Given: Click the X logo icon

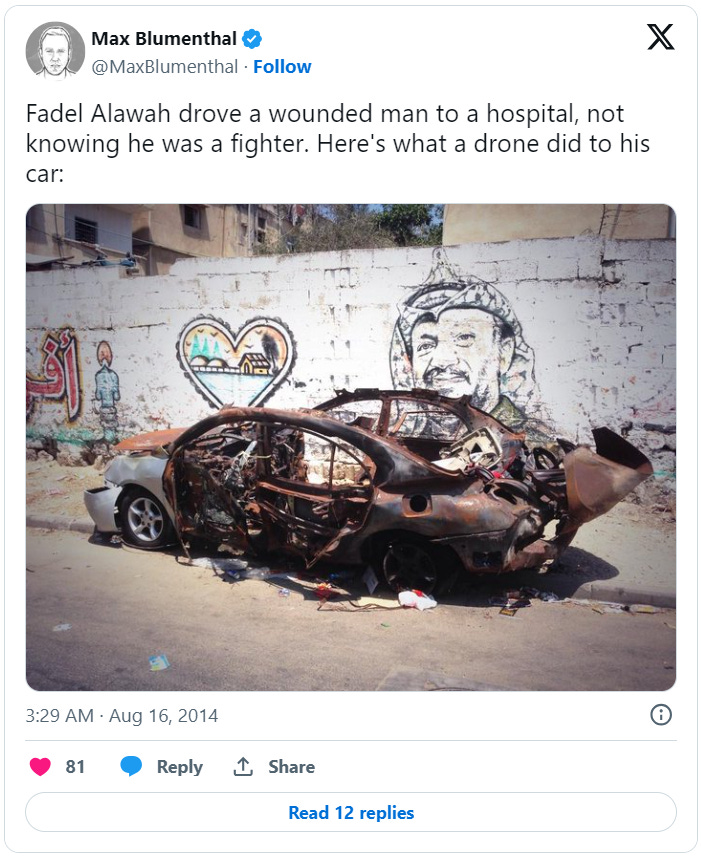Looking at the screenshot, I should (x=660, y=37).
